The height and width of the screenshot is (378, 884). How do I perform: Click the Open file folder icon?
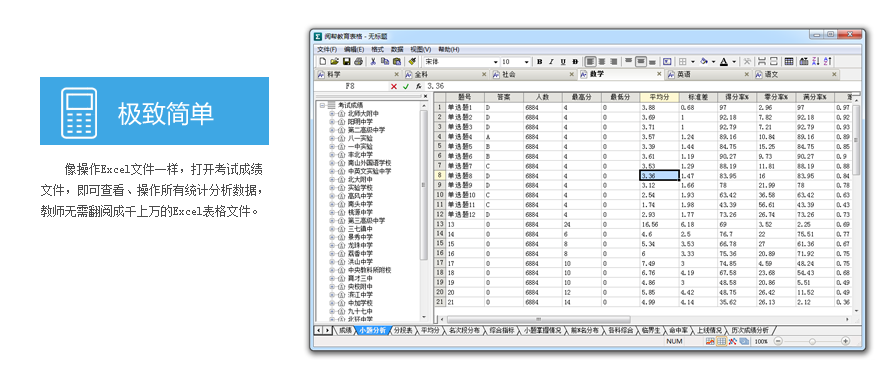coord(334,61)
